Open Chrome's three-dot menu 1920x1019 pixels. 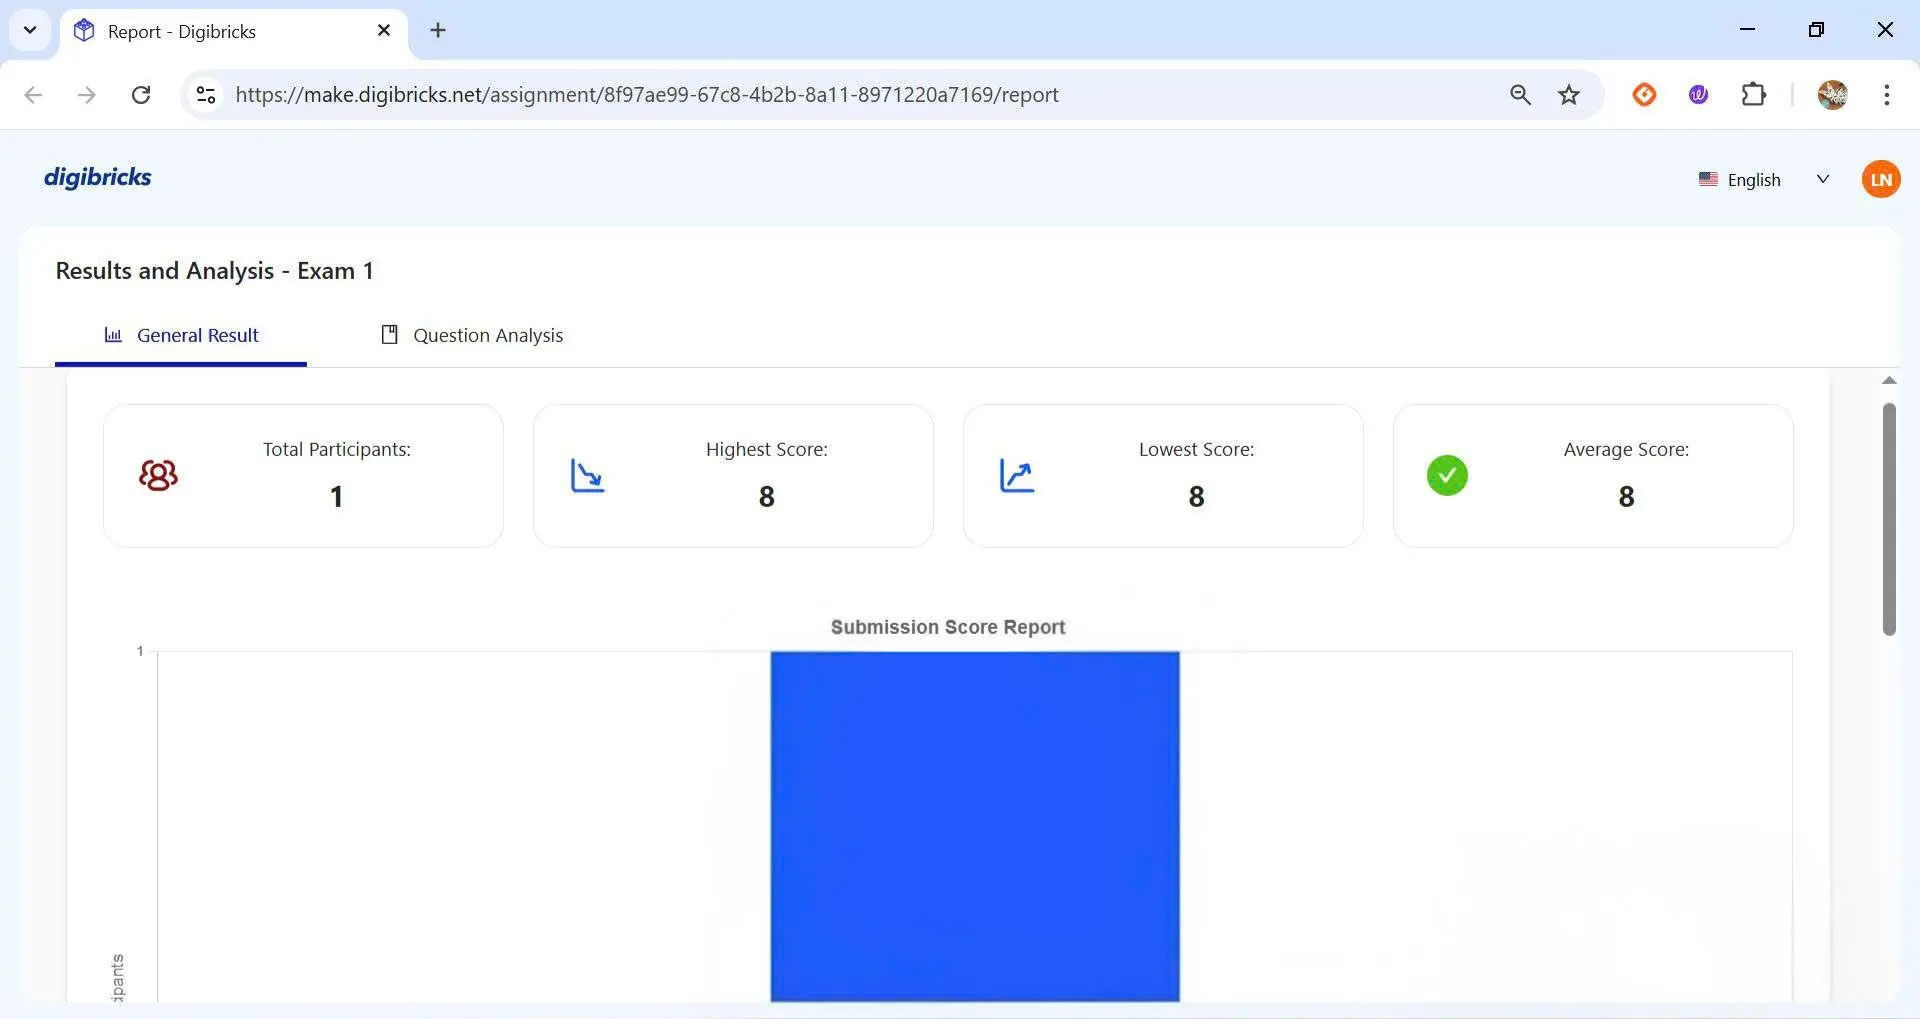pos(1886,95)
